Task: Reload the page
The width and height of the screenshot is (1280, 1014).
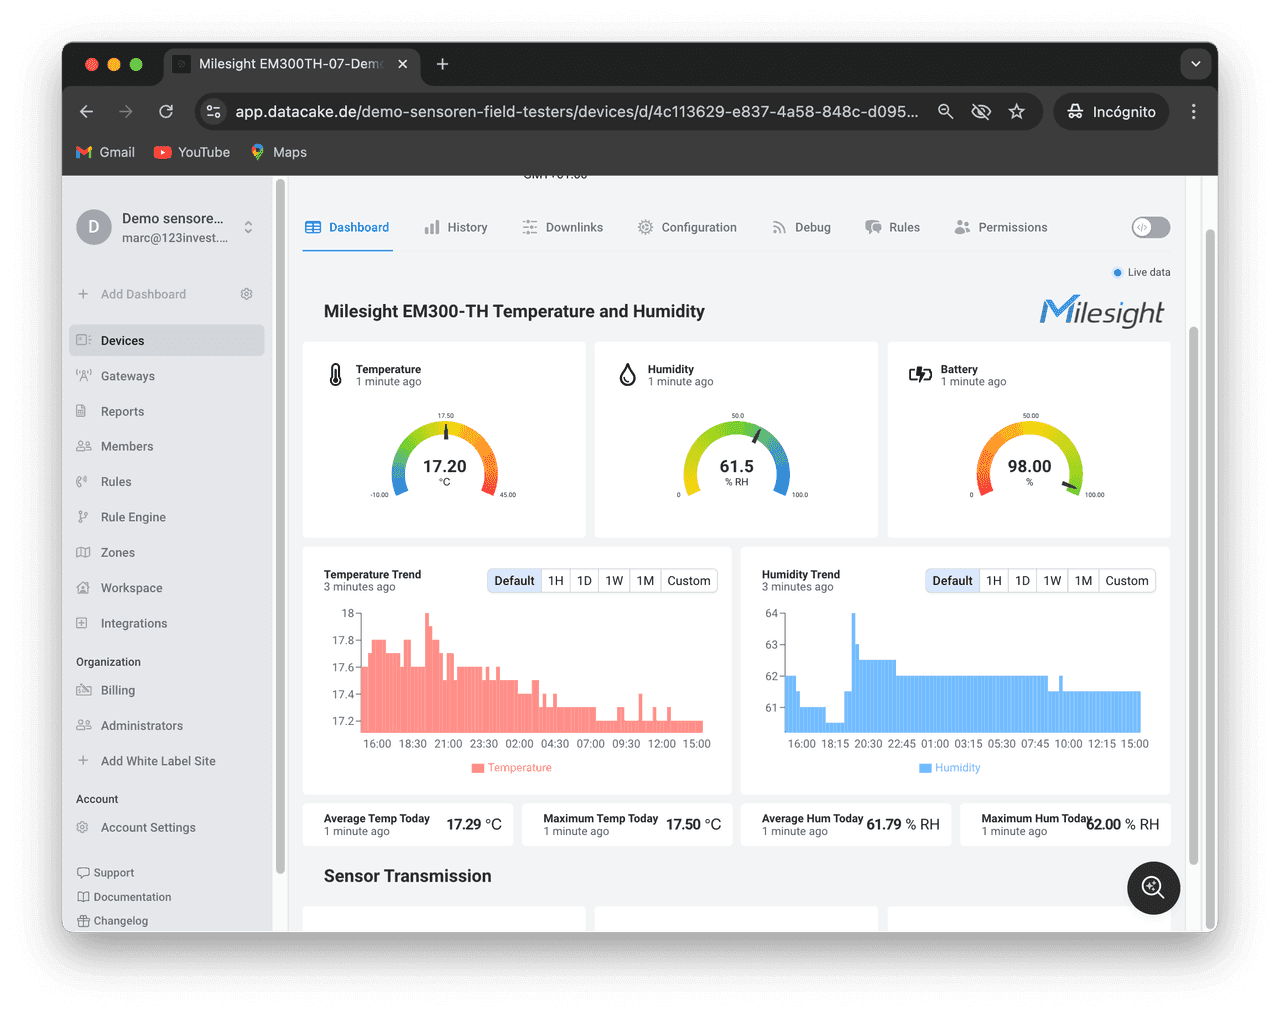Action: point(166,112)
